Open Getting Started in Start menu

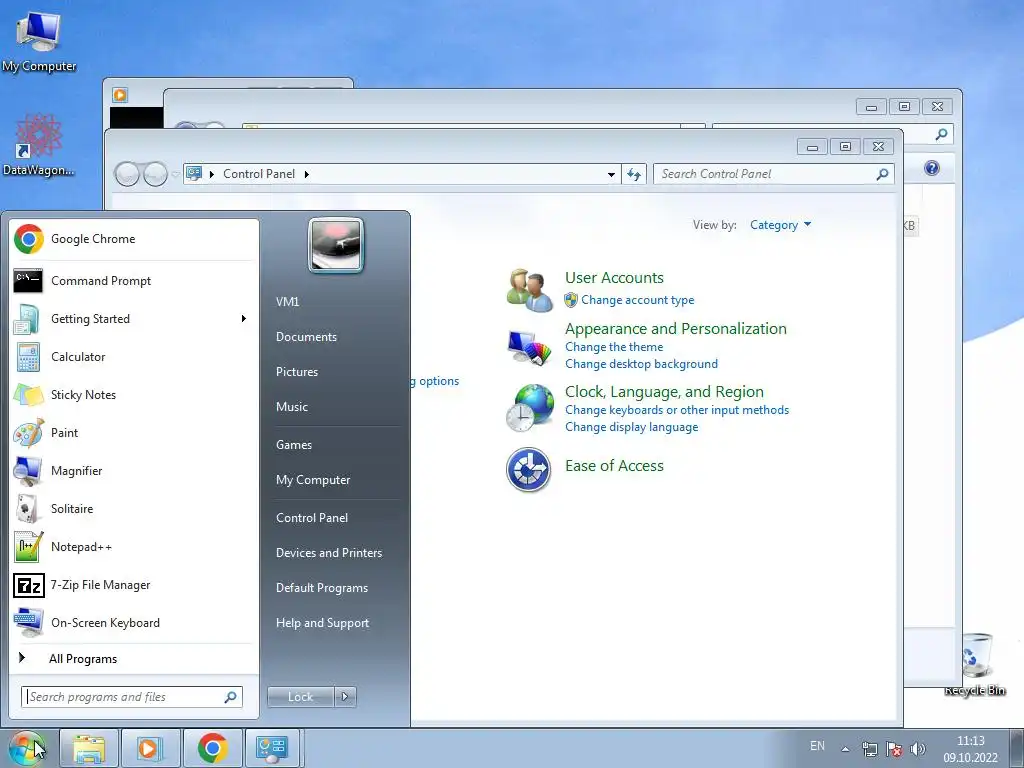tap(133, 319)
